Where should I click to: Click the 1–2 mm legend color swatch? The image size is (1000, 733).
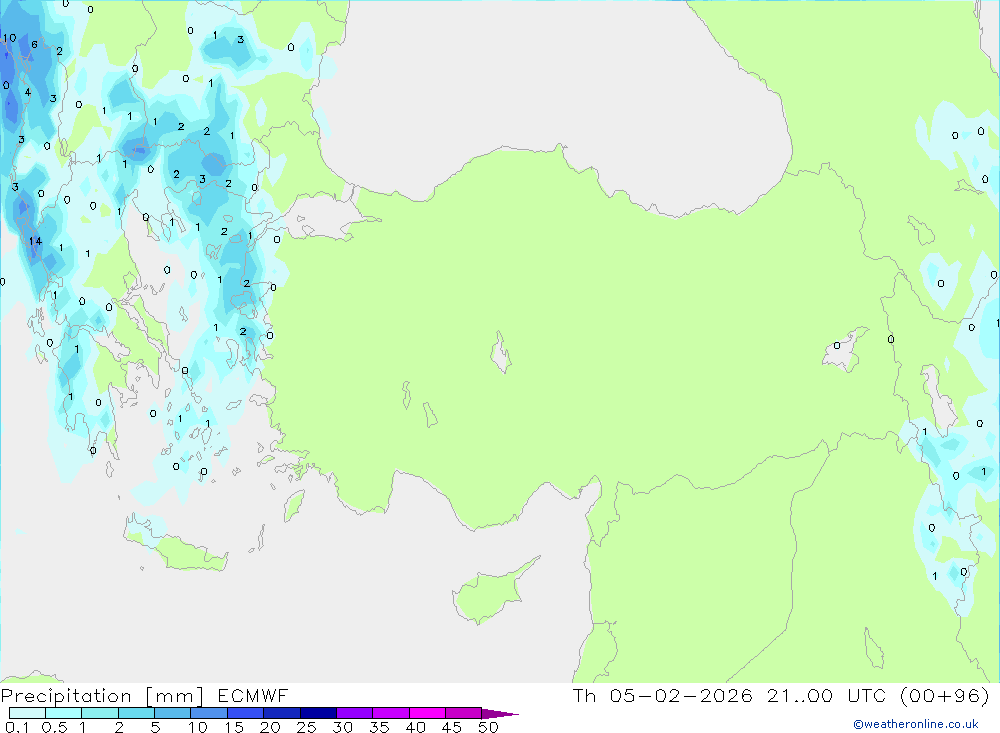pyautogui.click(x=99, y=713)
